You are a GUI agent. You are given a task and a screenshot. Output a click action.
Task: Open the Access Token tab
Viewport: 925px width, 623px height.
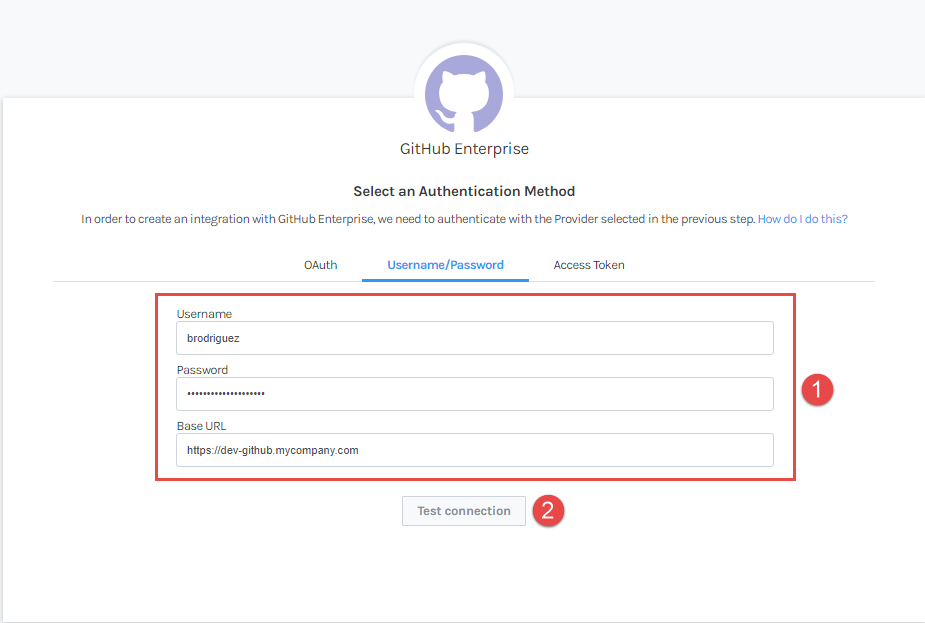coord(589,265)
